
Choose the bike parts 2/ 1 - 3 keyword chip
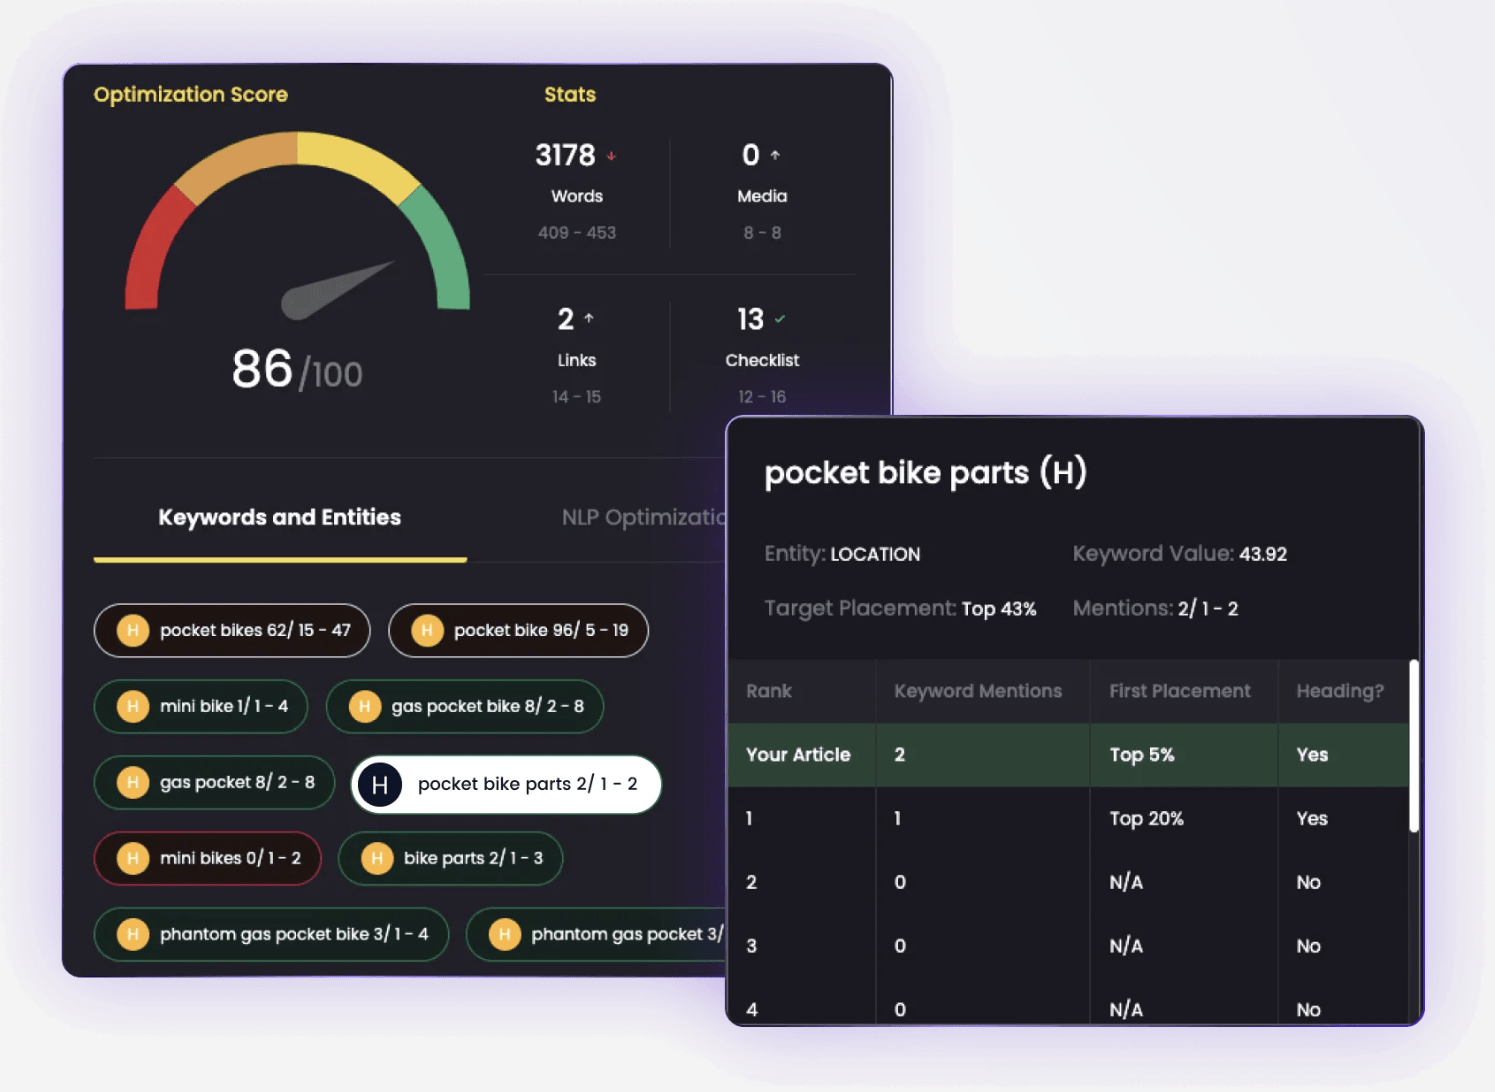[450, 858]
